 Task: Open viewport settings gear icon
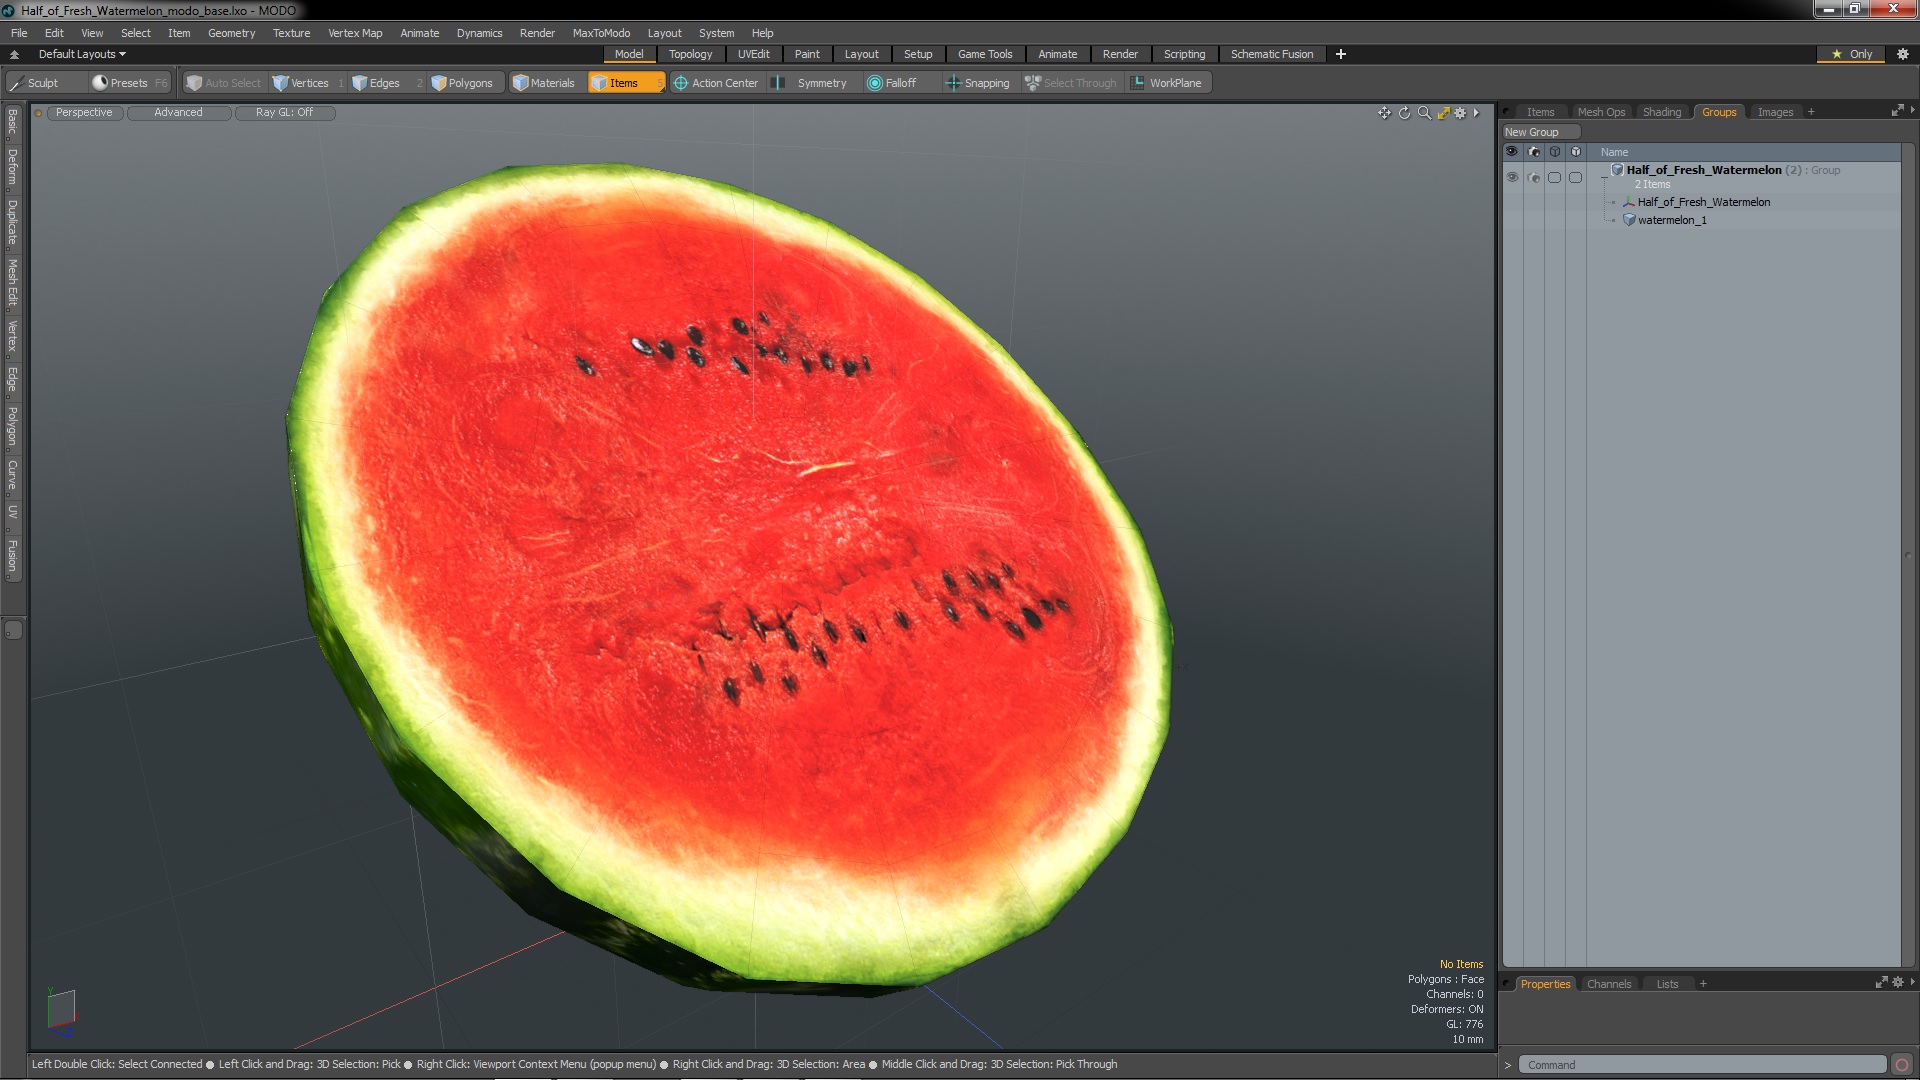tap(1460, 113)
